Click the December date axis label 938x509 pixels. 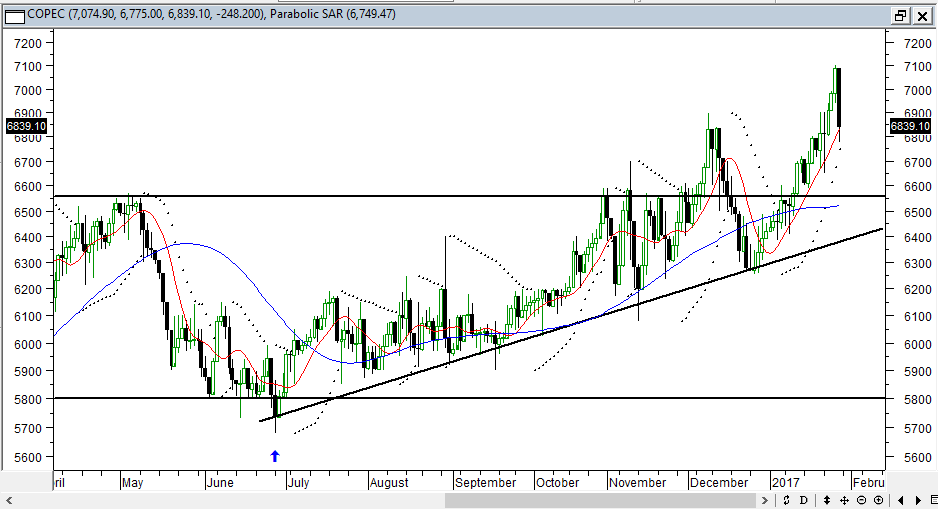coord(718,482)
